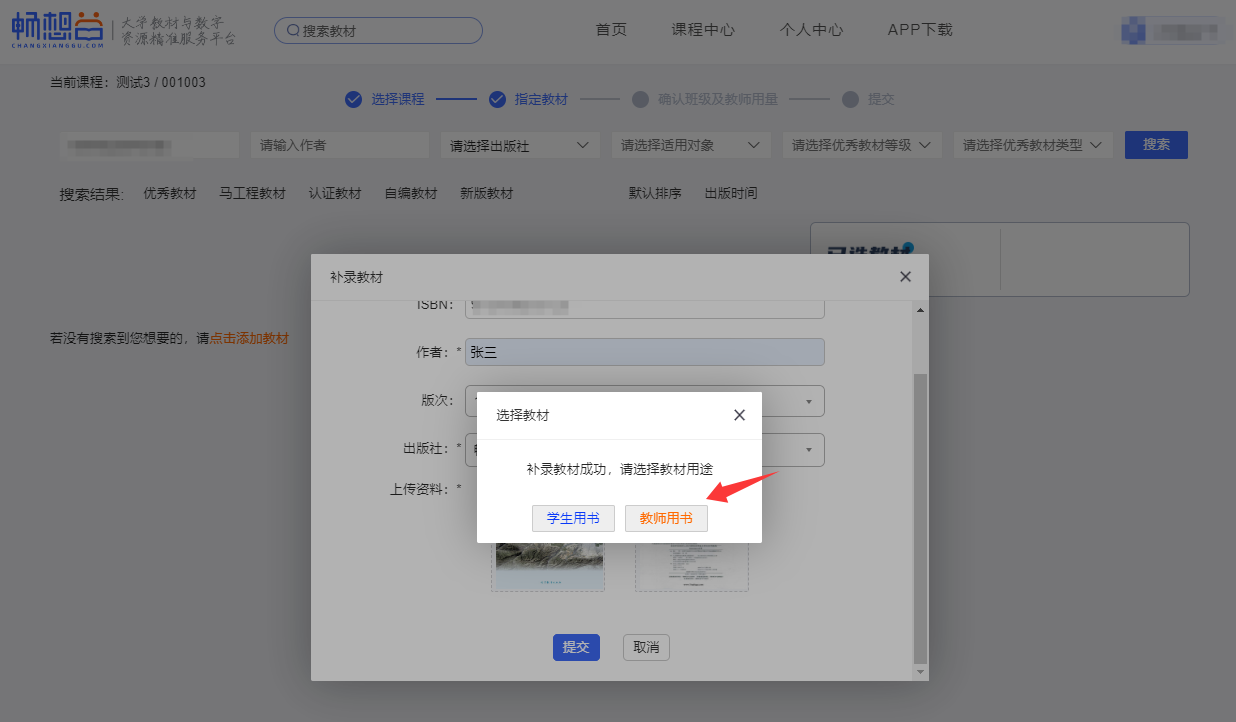Click the 教师用书 button
The height and width of the screenshot is (722, 1236).
click(666, 518)
